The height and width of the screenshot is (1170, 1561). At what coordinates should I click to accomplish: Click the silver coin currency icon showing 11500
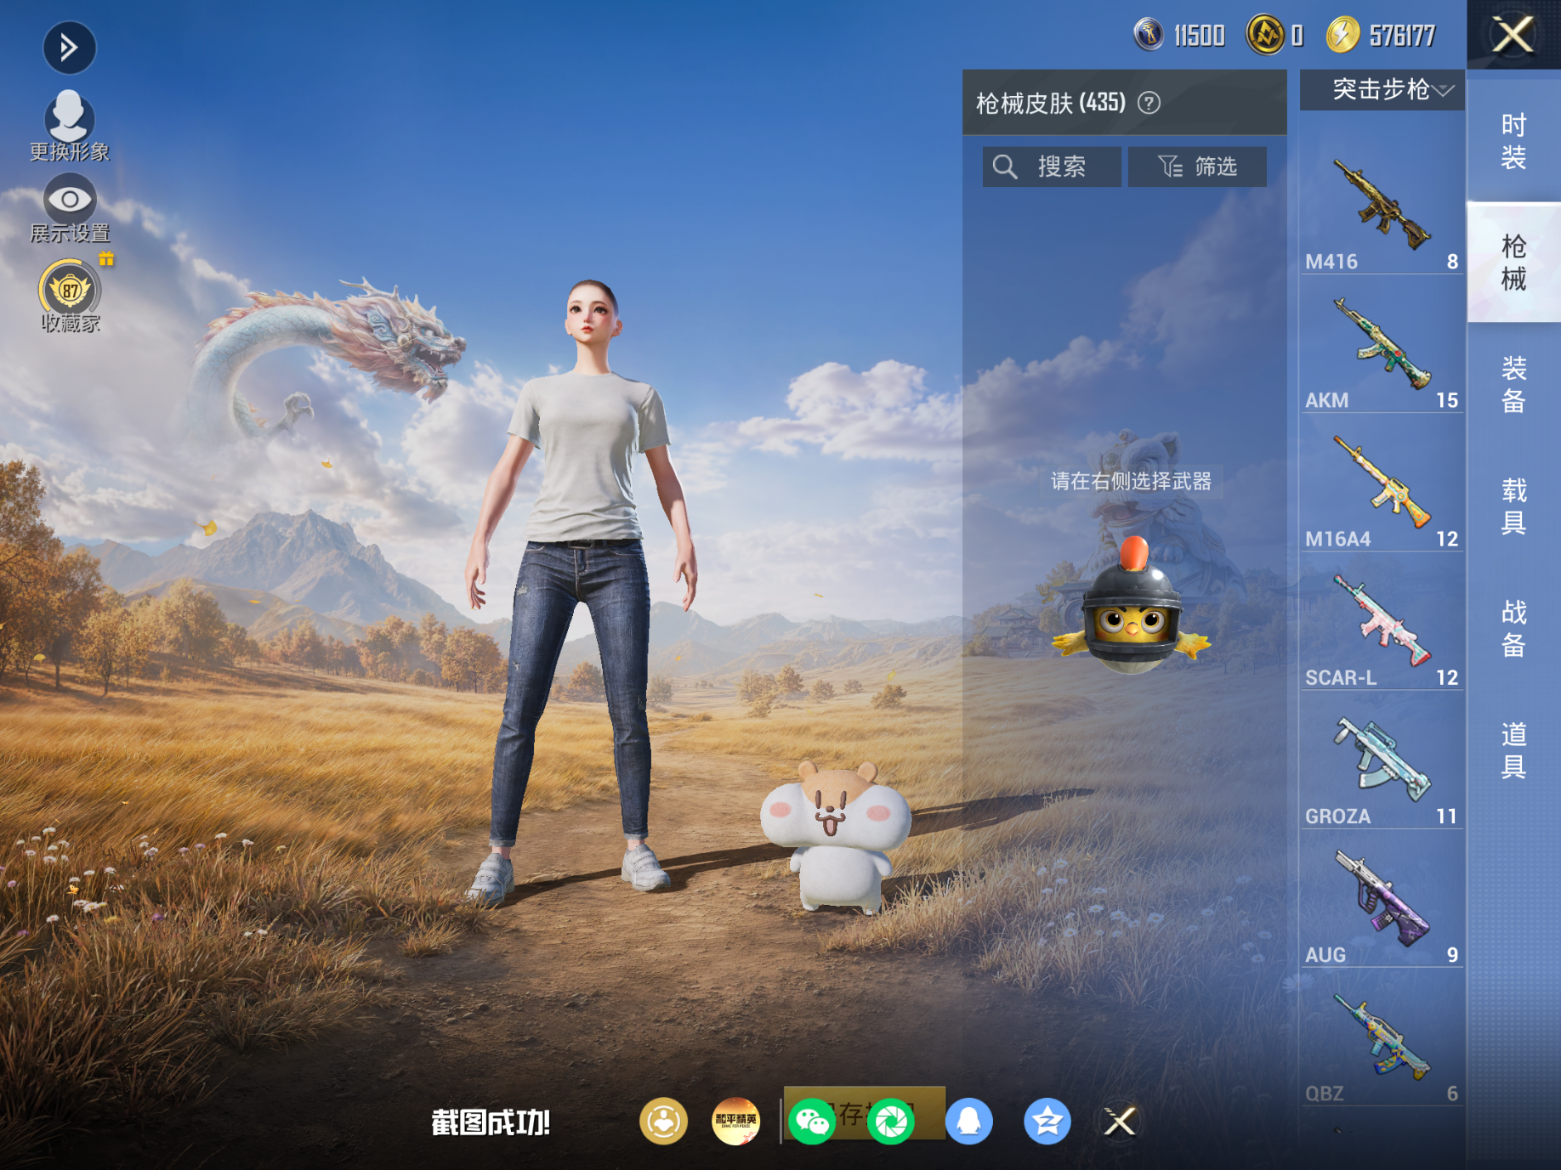1148,35
